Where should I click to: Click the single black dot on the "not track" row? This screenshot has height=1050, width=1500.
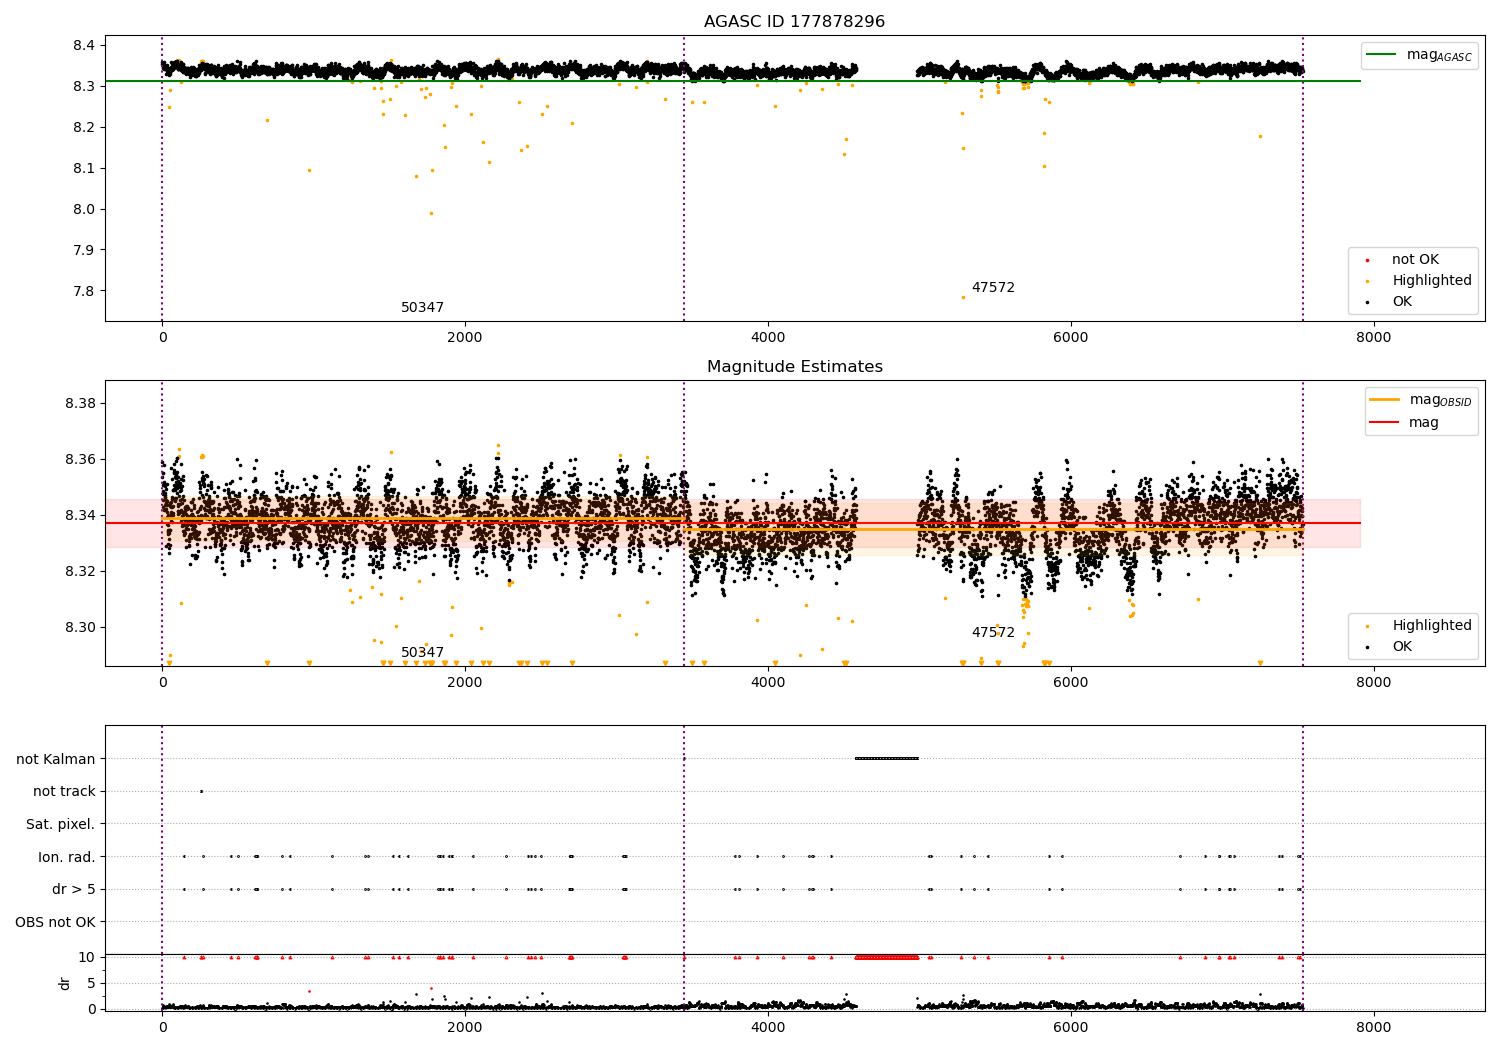click(201, 791)
